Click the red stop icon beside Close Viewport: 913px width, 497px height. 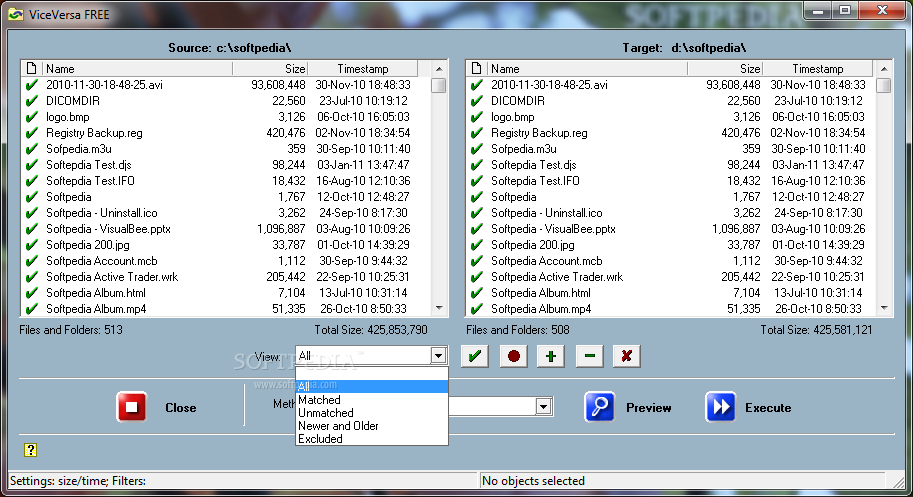point(132,407)
